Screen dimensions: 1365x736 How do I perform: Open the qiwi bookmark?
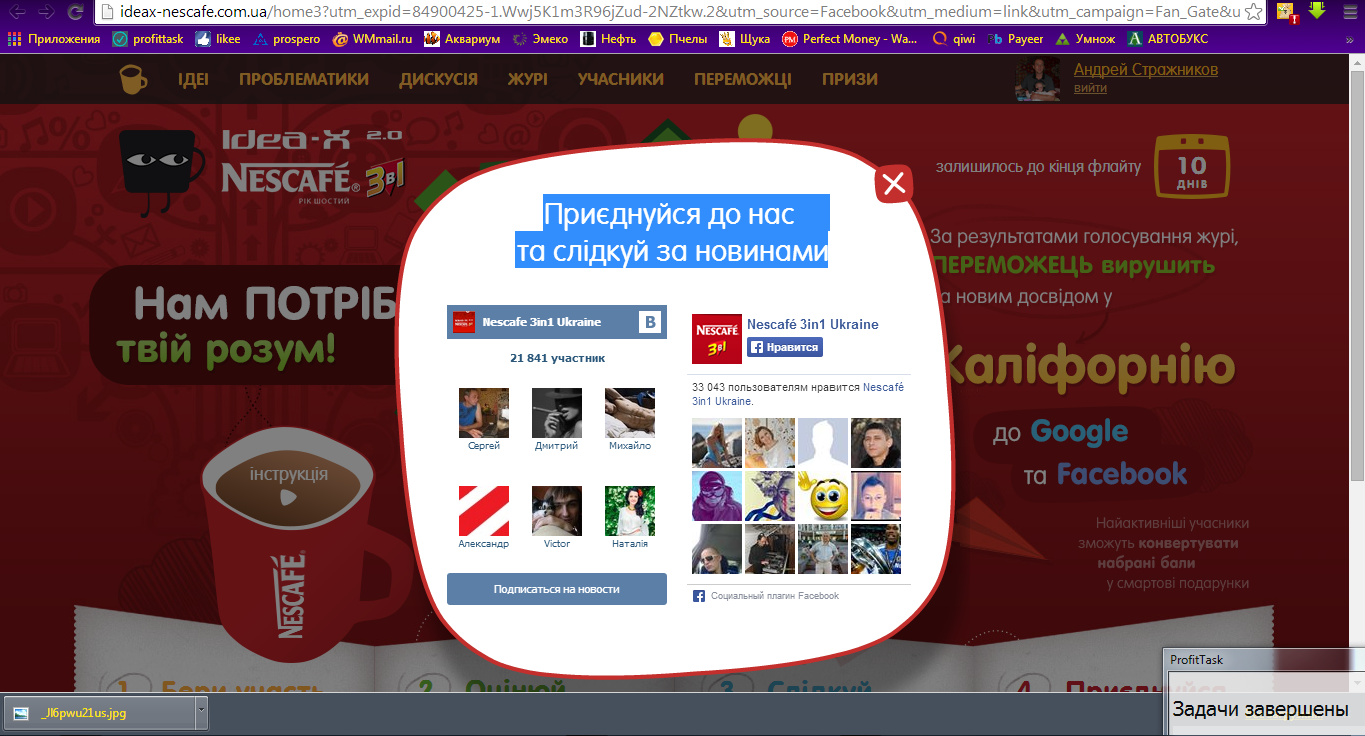(953, 39)
